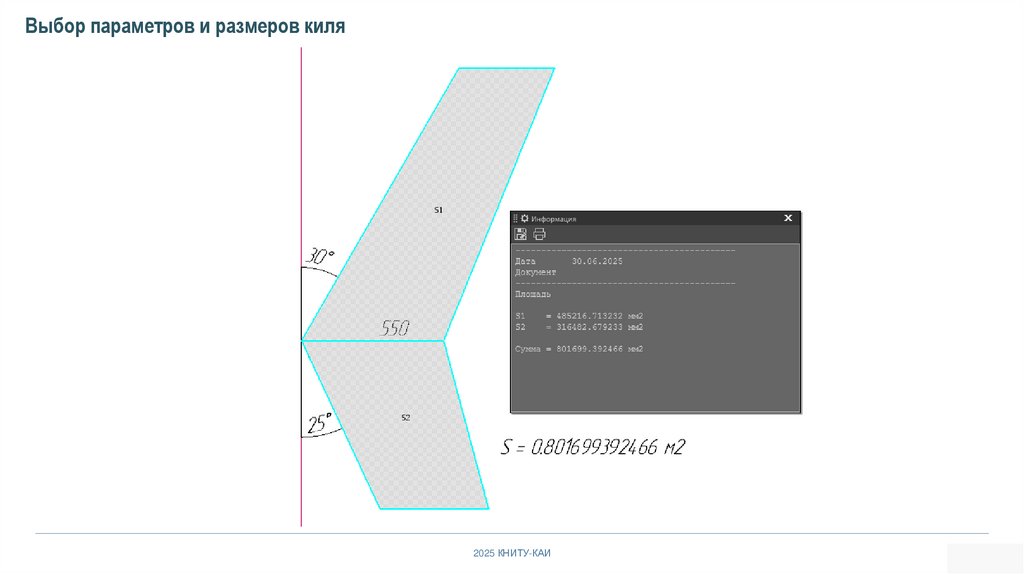Select the Сумма = 801699.392466 мм2 line
1024x574 pixels.
click(x=579, y=349)
